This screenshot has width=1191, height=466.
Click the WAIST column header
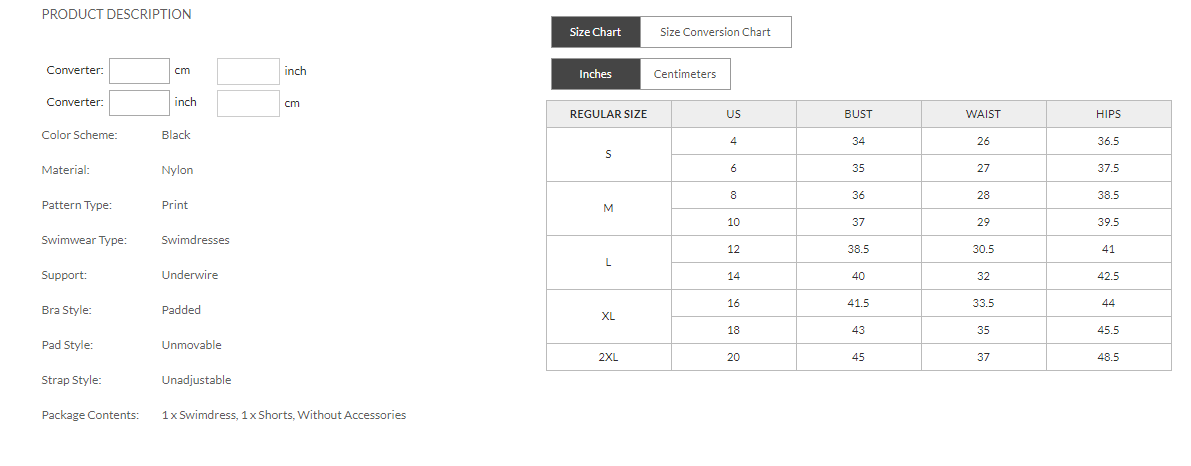(x=984, y=114)
